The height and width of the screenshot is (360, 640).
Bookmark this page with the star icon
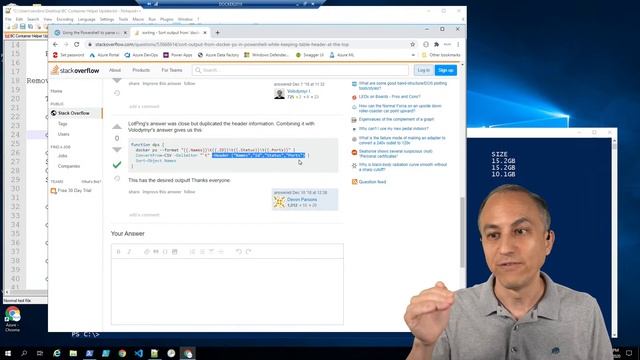coord(413,44)
